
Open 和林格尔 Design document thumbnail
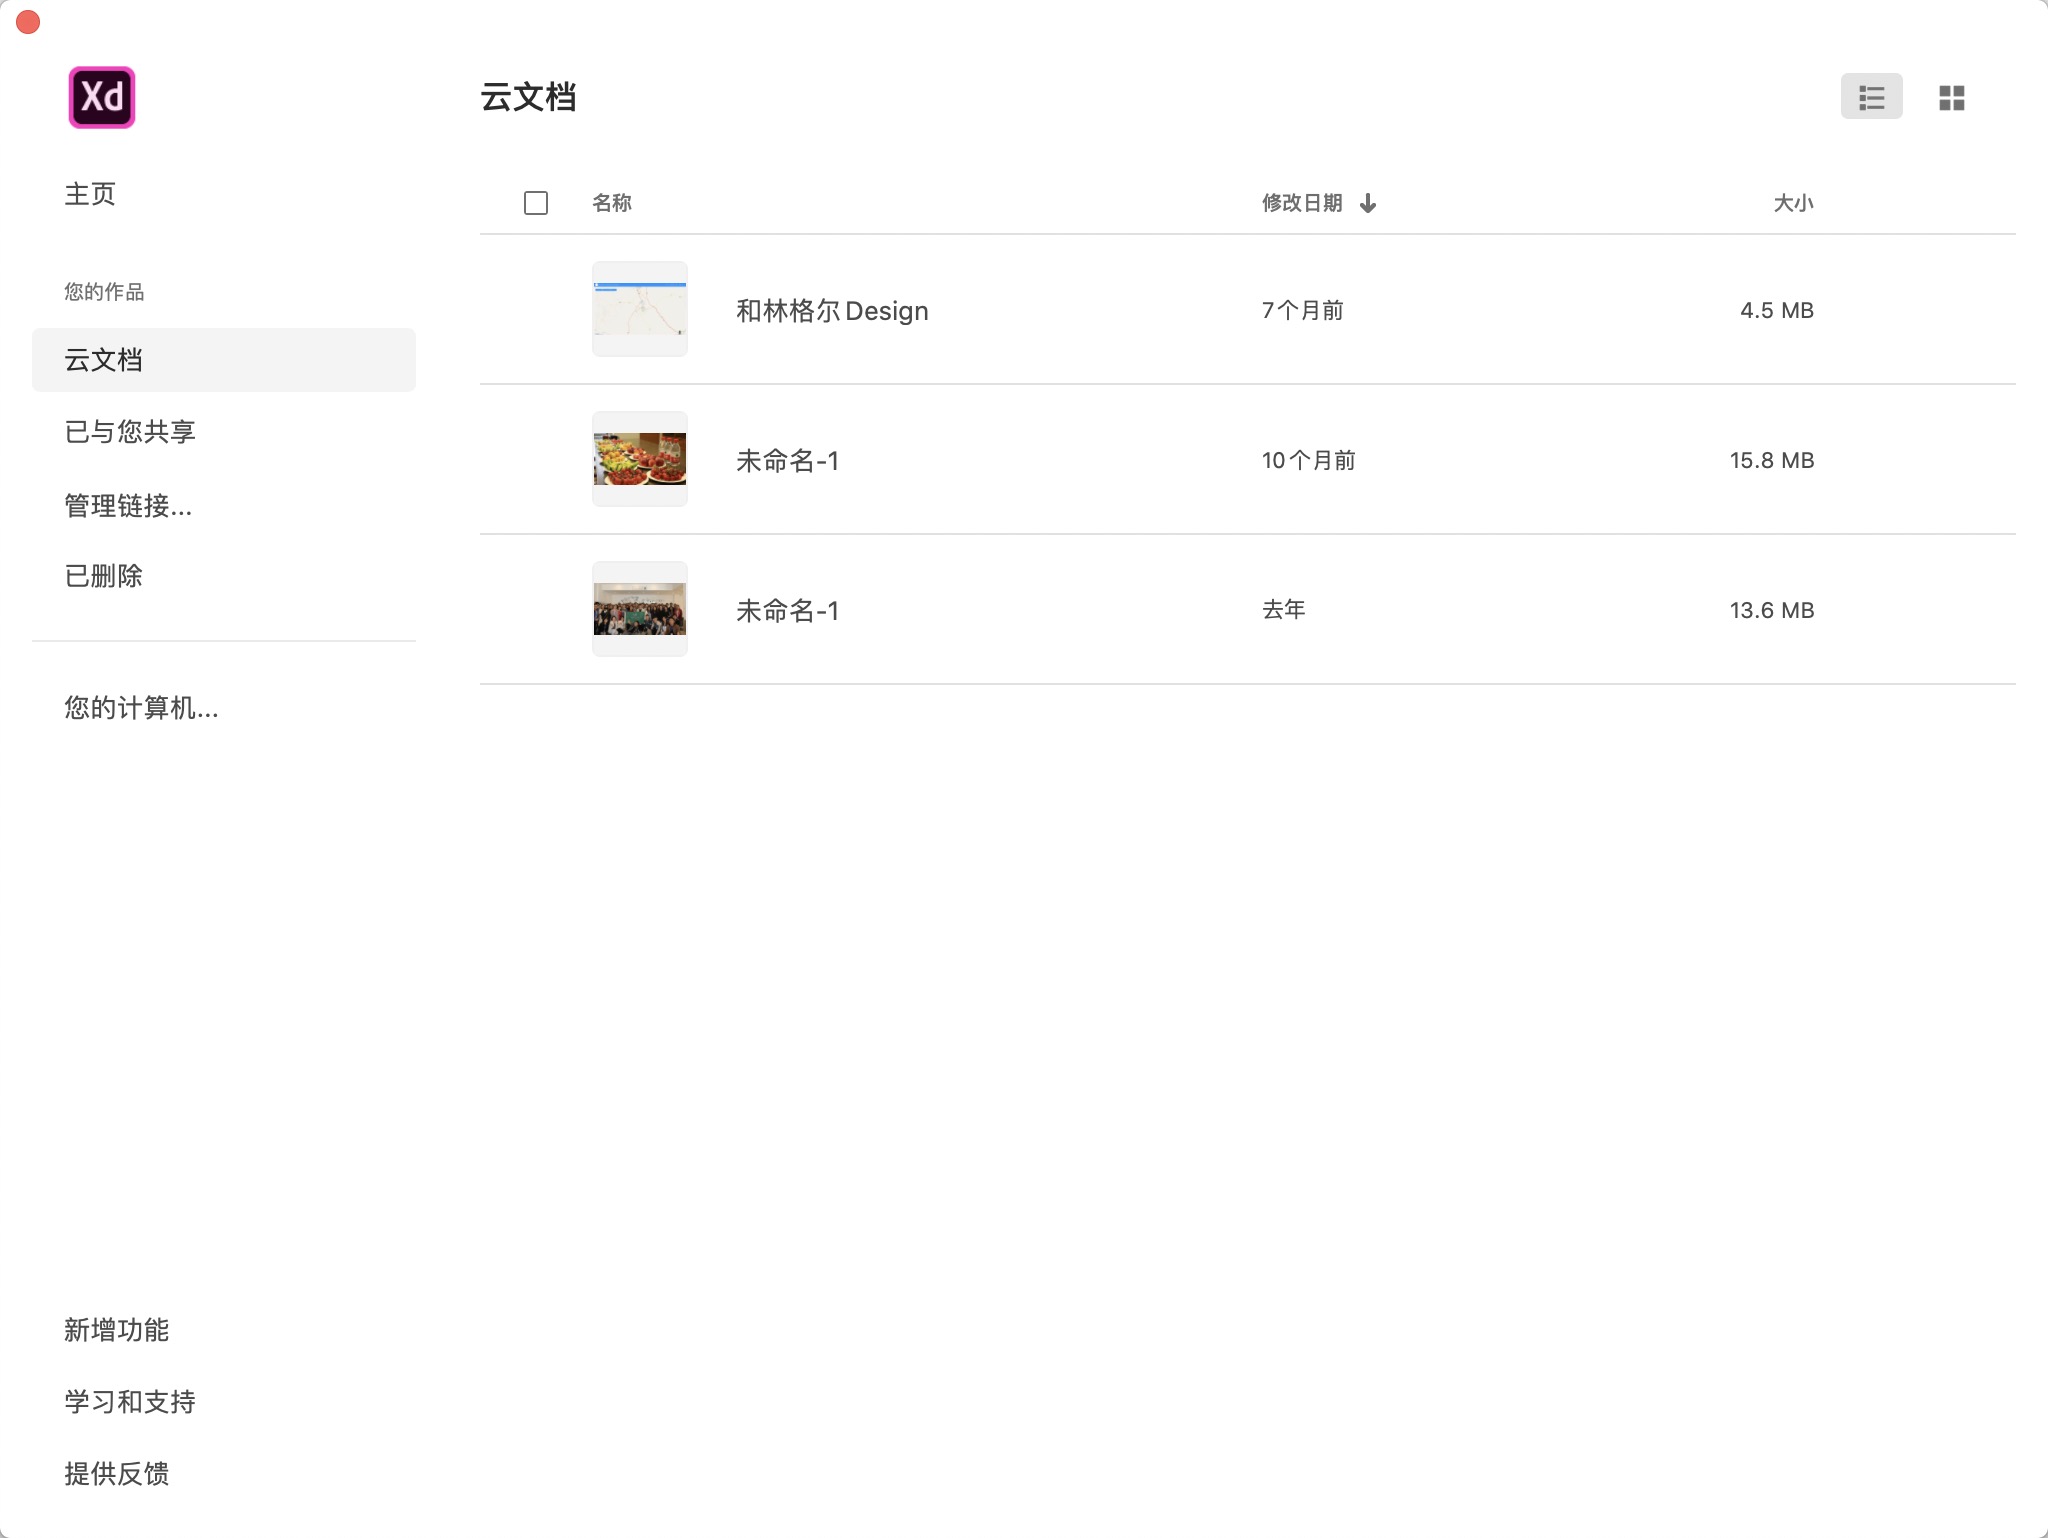coord(640,310)
